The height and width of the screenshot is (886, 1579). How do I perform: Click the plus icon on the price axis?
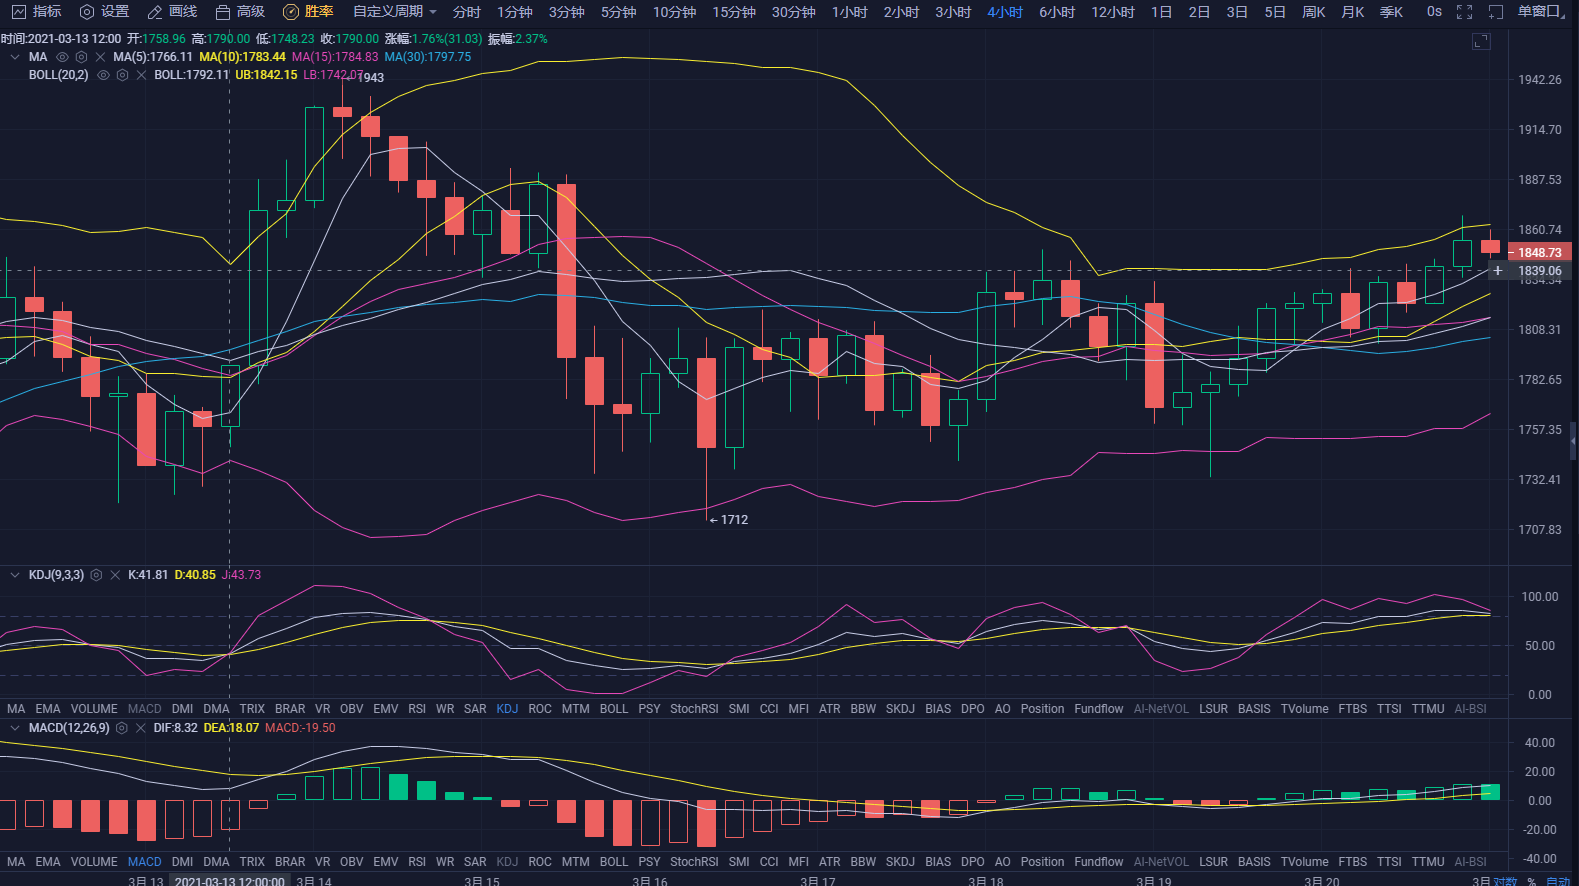1497,271
